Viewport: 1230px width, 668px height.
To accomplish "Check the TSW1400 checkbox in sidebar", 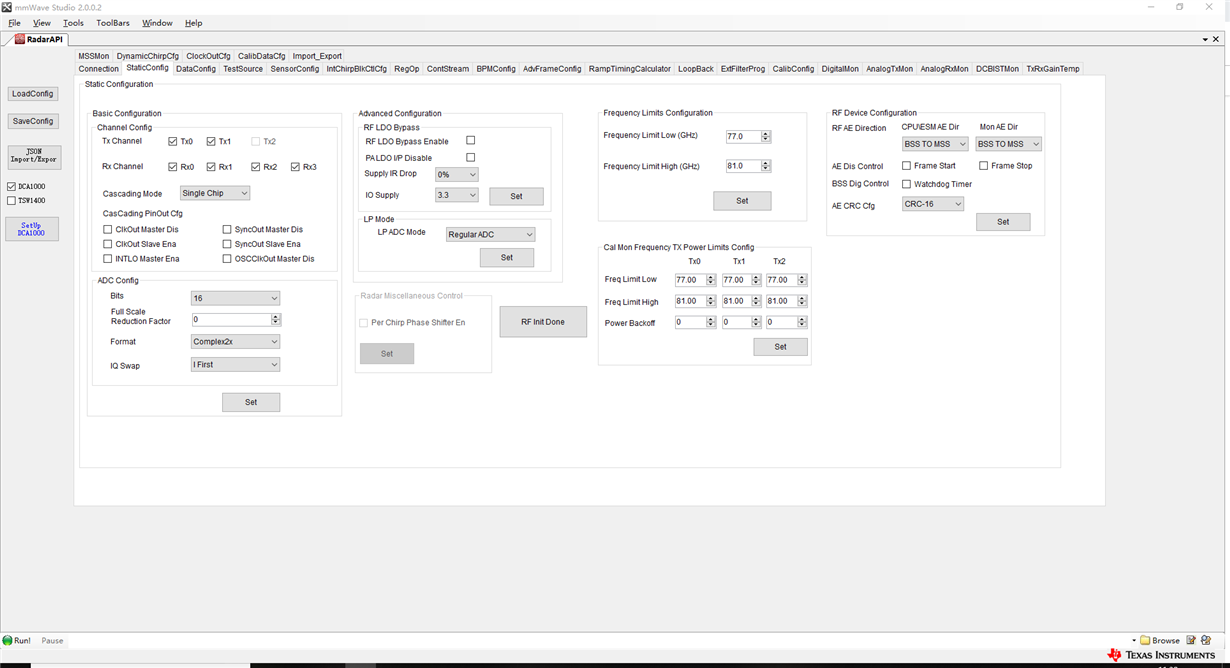I will click(11, 201).
